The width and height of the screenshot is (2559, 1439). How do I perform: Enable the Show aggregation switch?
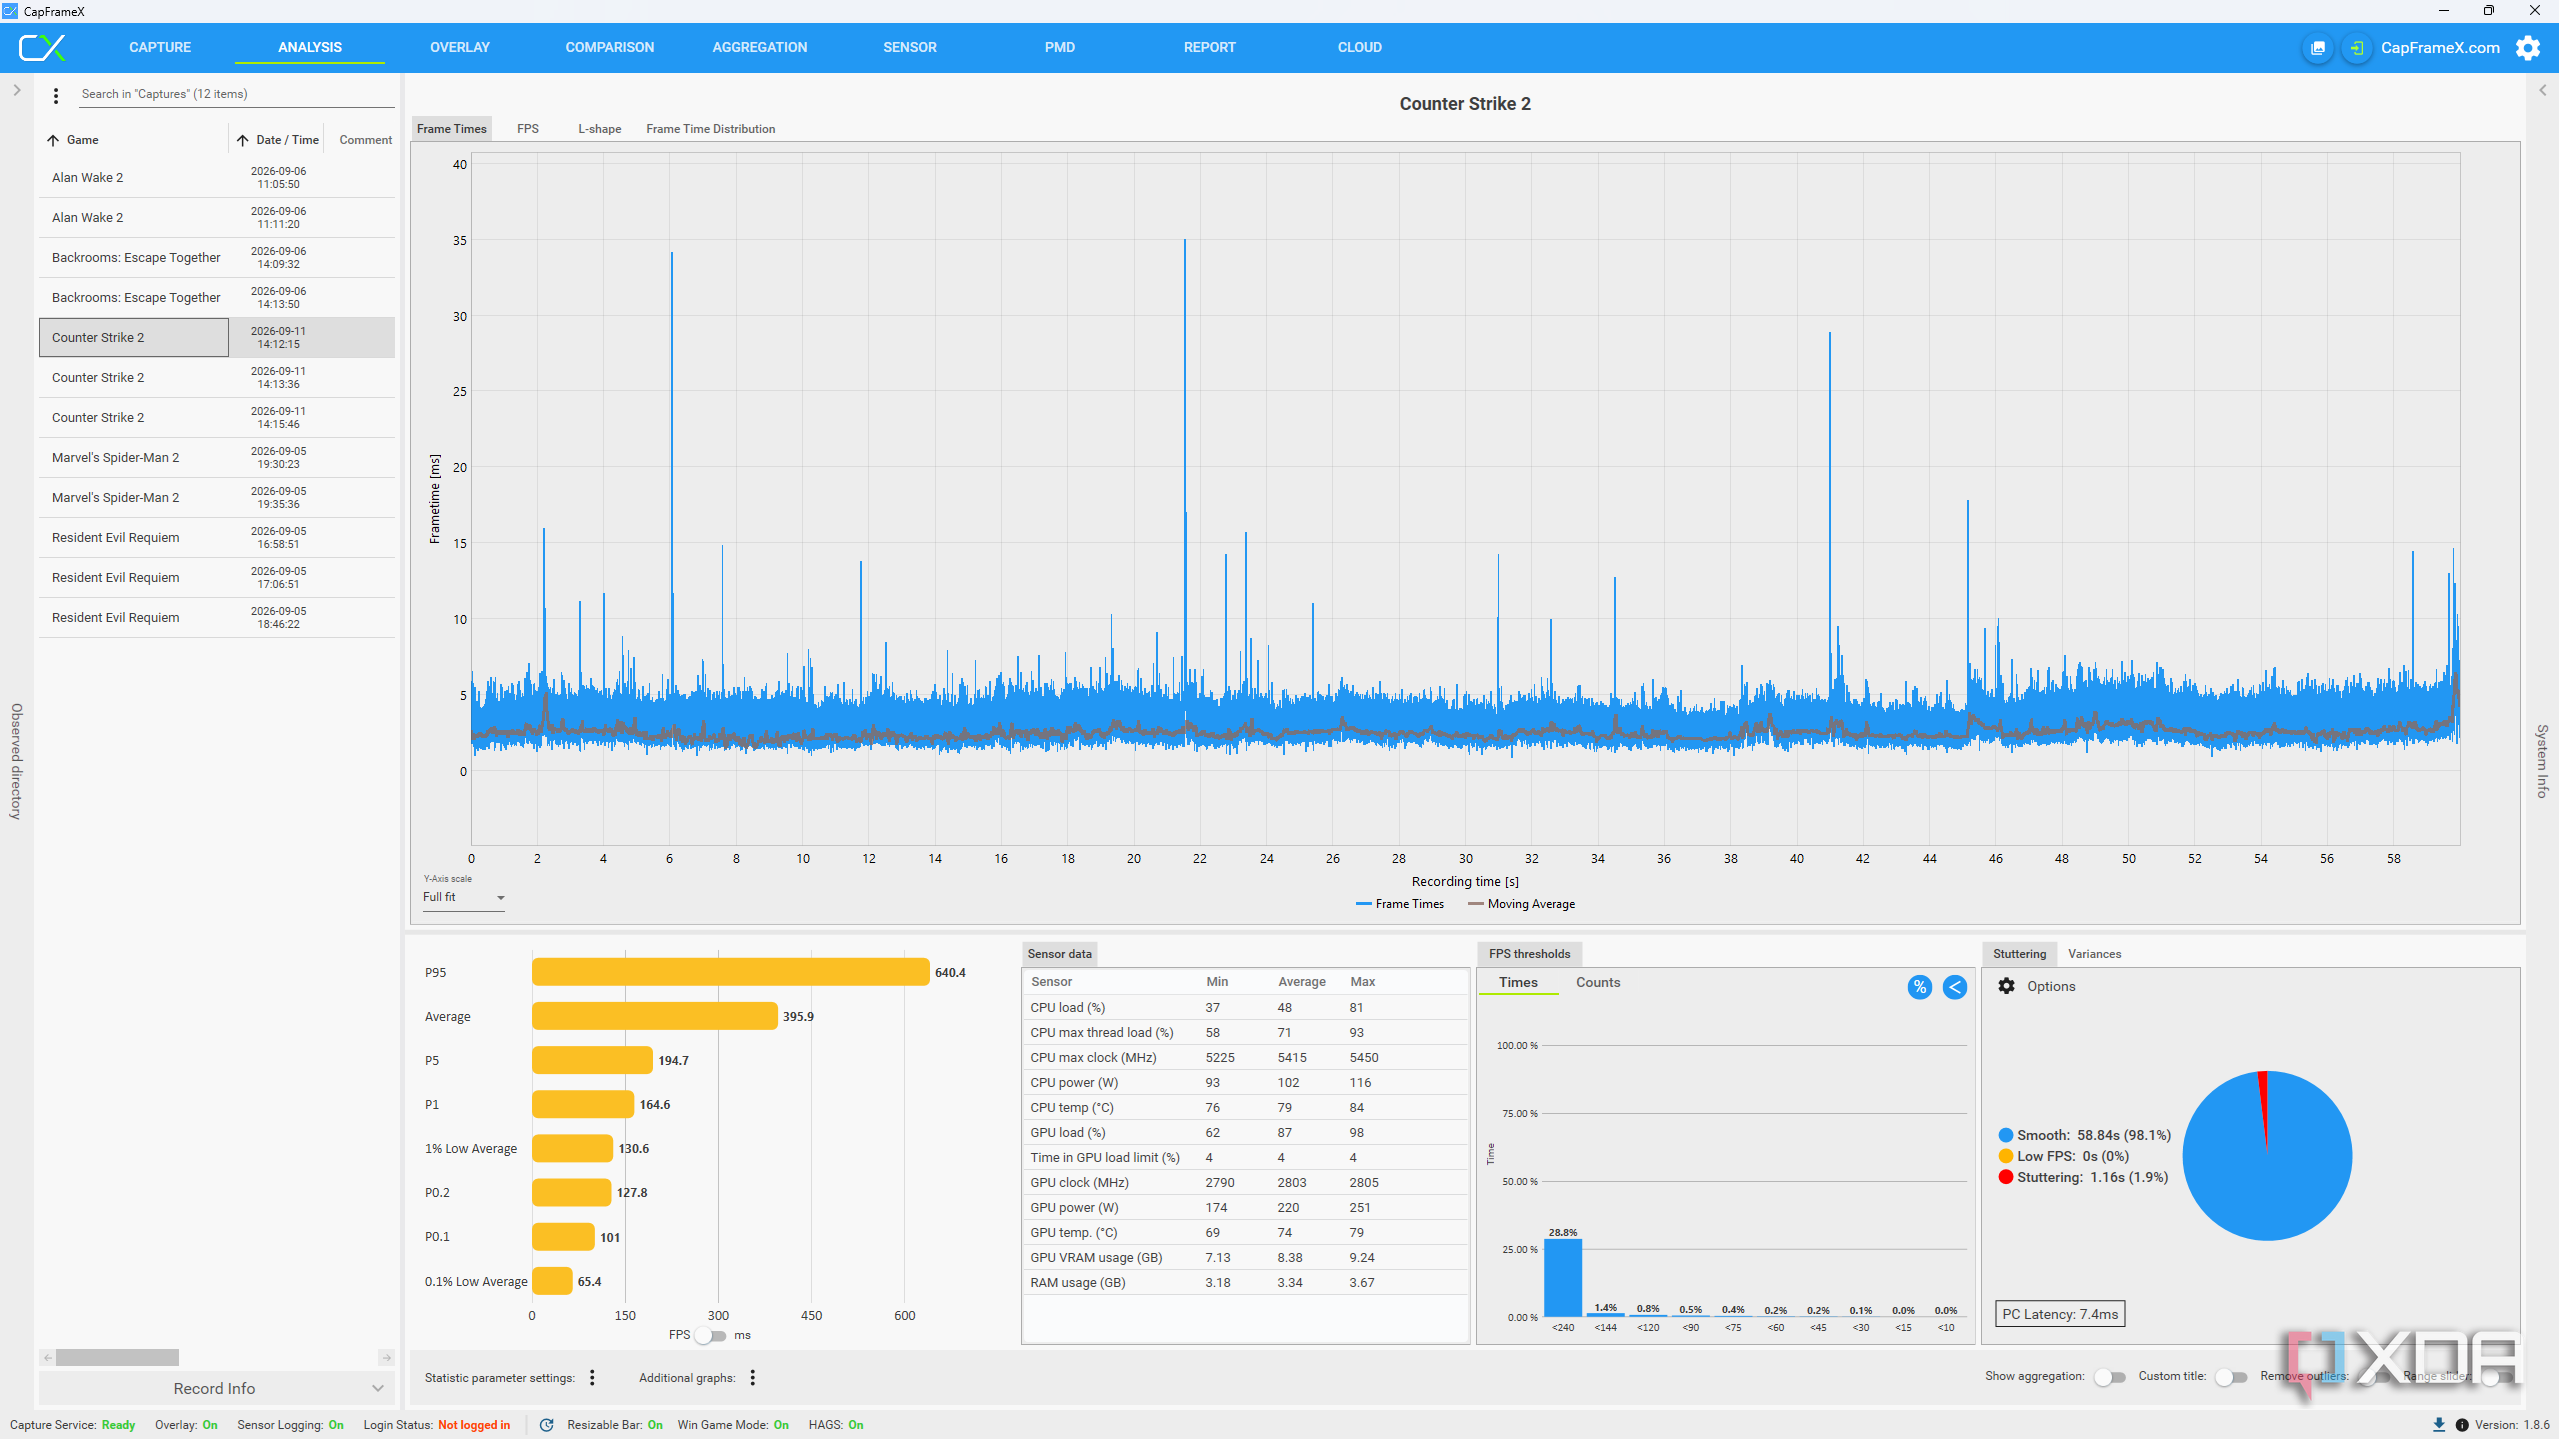[x=2110, y=1377]
